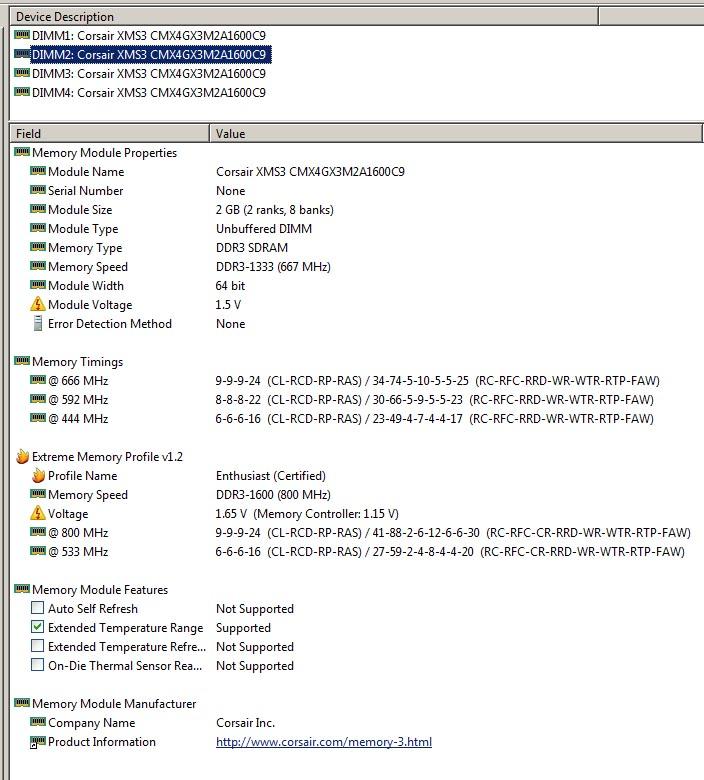
Task: Click the value 'DDR3-1333 (667 MHz)'
Action: 273,267
